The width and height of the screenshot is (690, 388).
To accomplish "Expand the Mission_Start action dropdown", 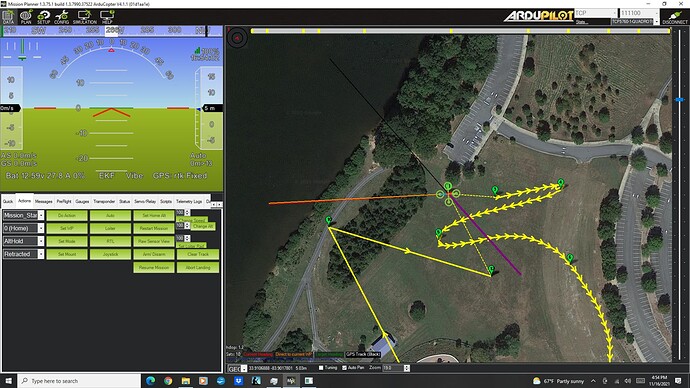I will 24,216.
